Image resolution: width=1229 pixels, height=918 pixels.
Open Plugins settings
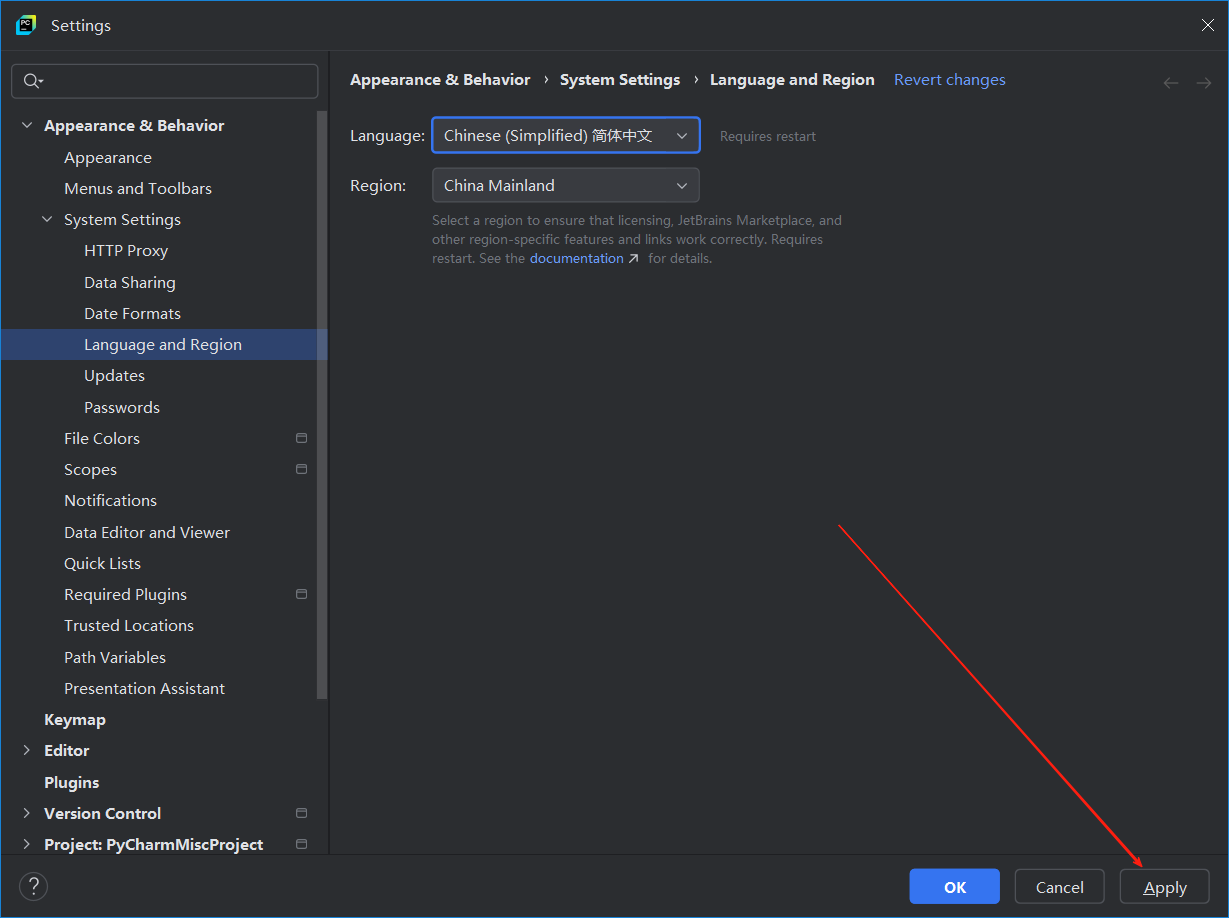pos(72,782)
